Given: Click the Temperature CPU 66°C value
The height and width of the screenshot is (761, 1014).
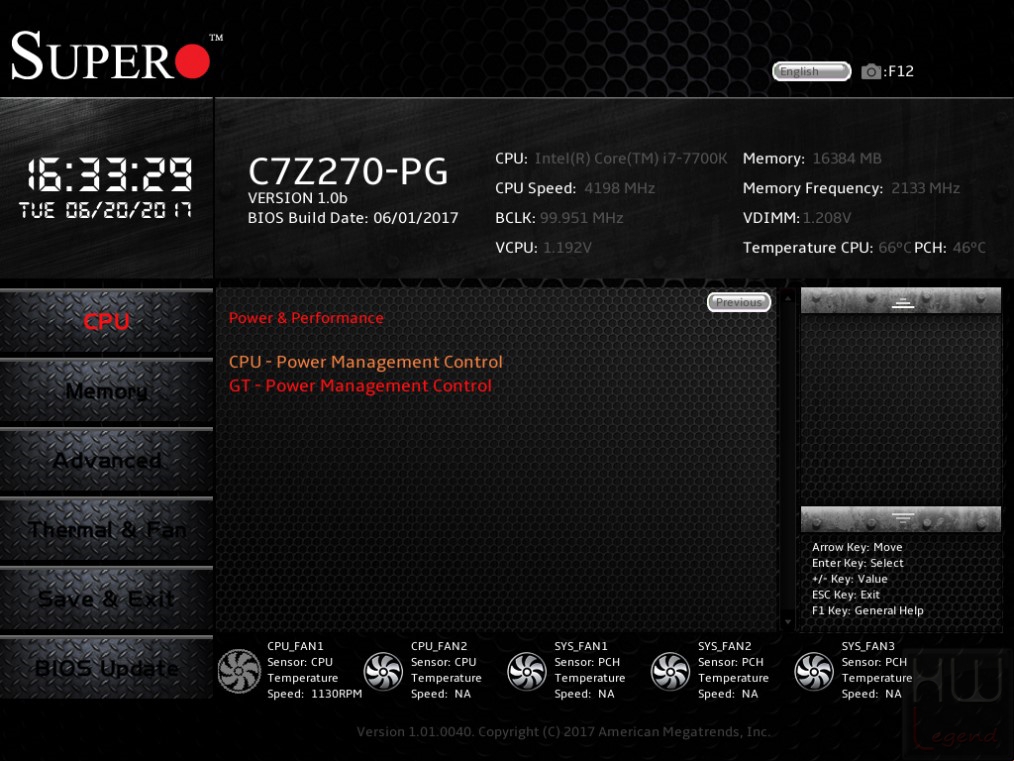Looking at the screenshot, I should pyautogui.click(x=894, y=248).
